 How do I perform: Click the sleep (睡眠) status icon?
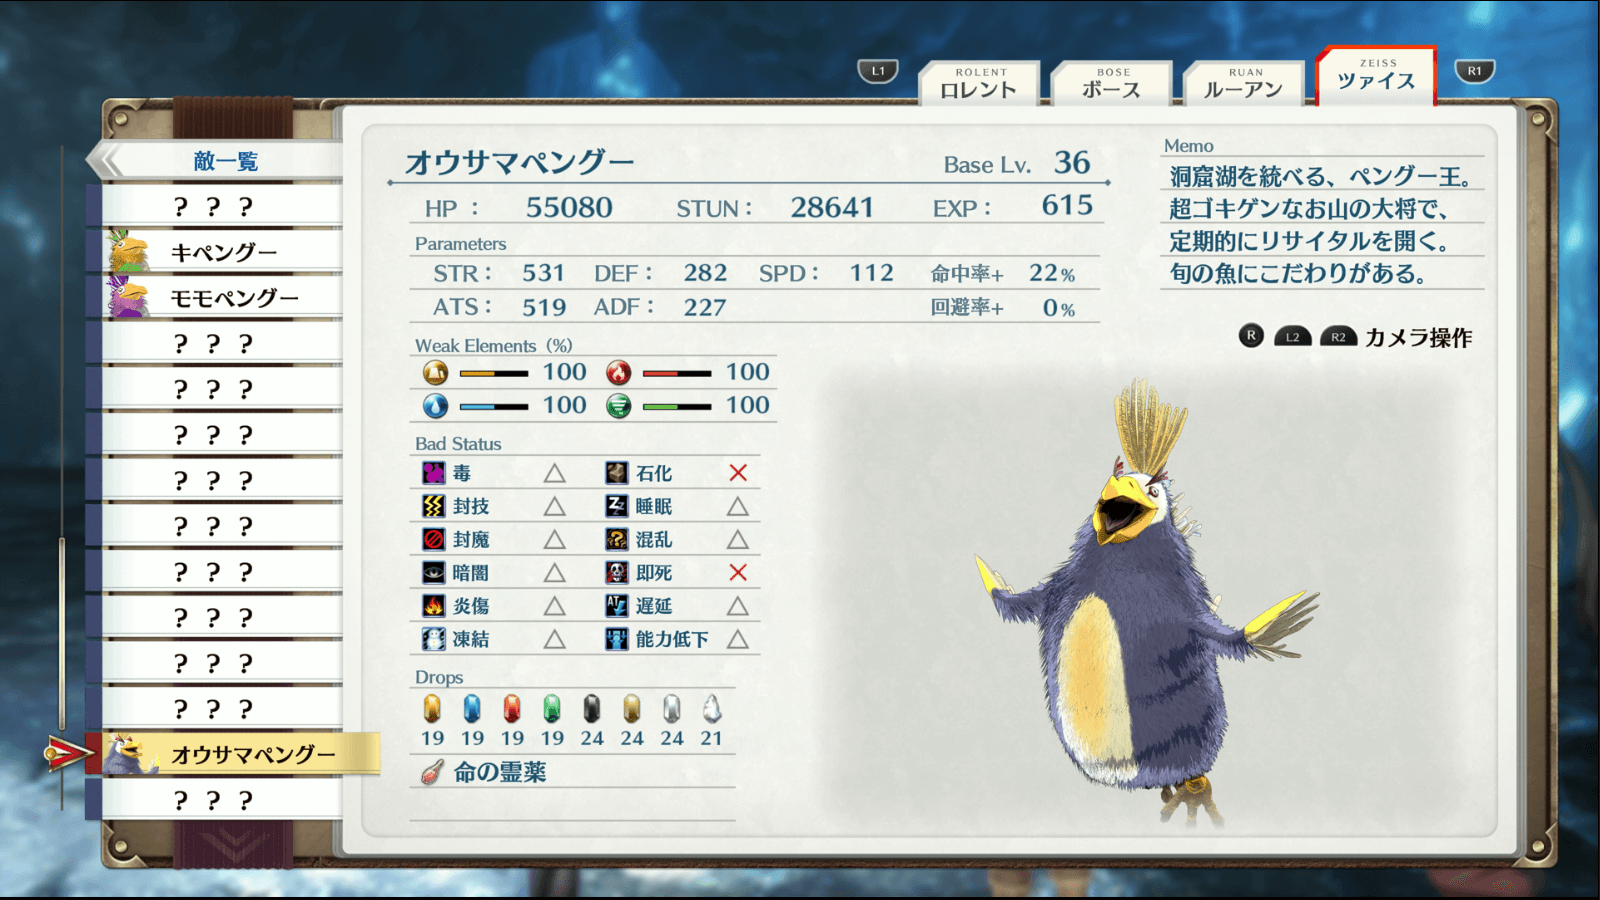click(617, 506)
